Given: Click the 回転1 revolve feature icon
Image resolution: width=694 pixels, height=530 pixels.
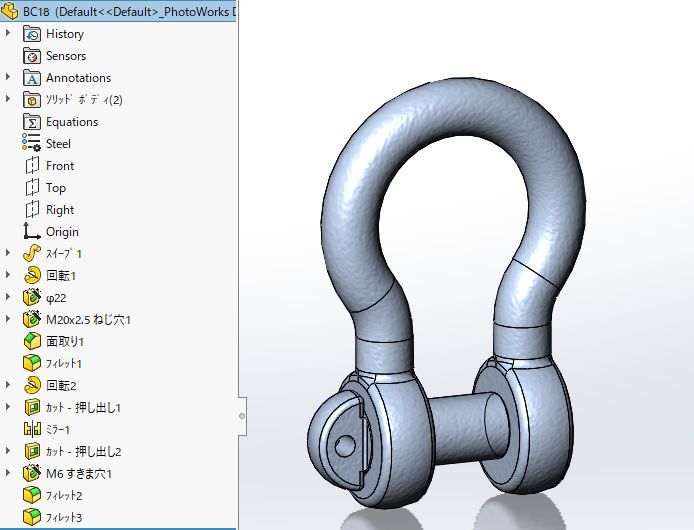Looking at the screenshot, I should click(x=32, y=275).
